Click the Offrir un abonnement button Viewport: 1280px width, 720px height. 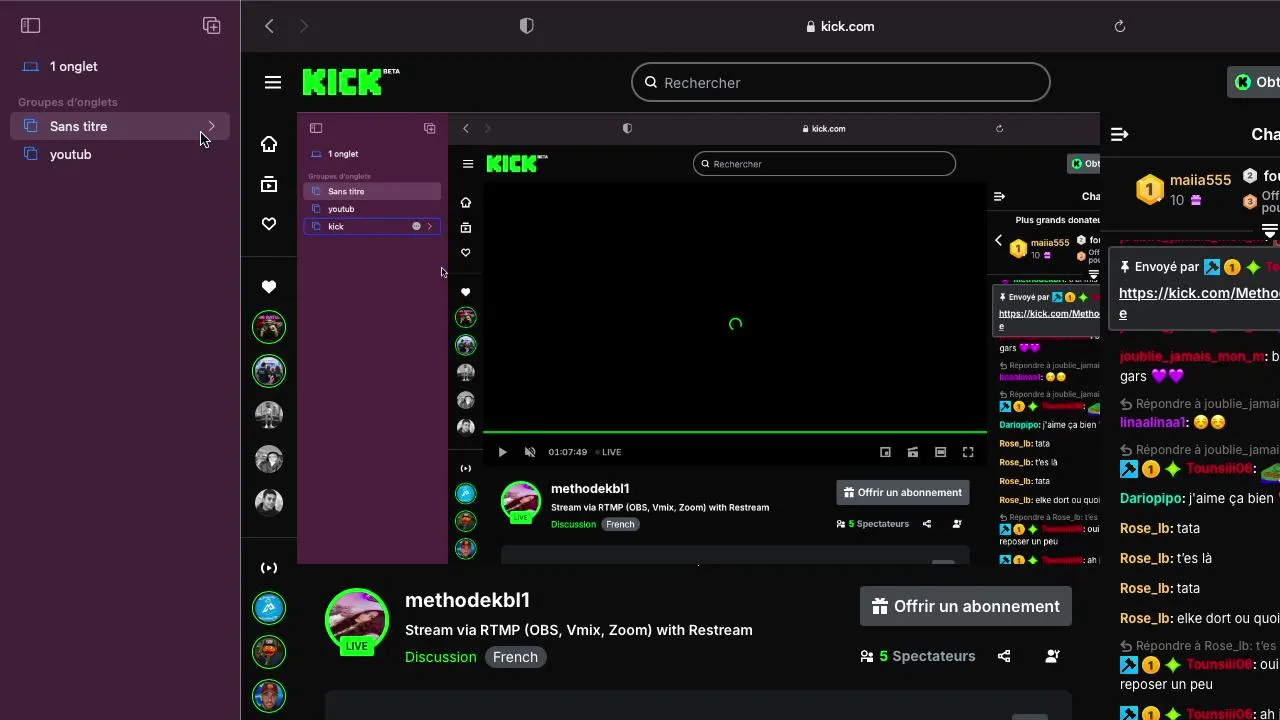click(x=965, y=606)
